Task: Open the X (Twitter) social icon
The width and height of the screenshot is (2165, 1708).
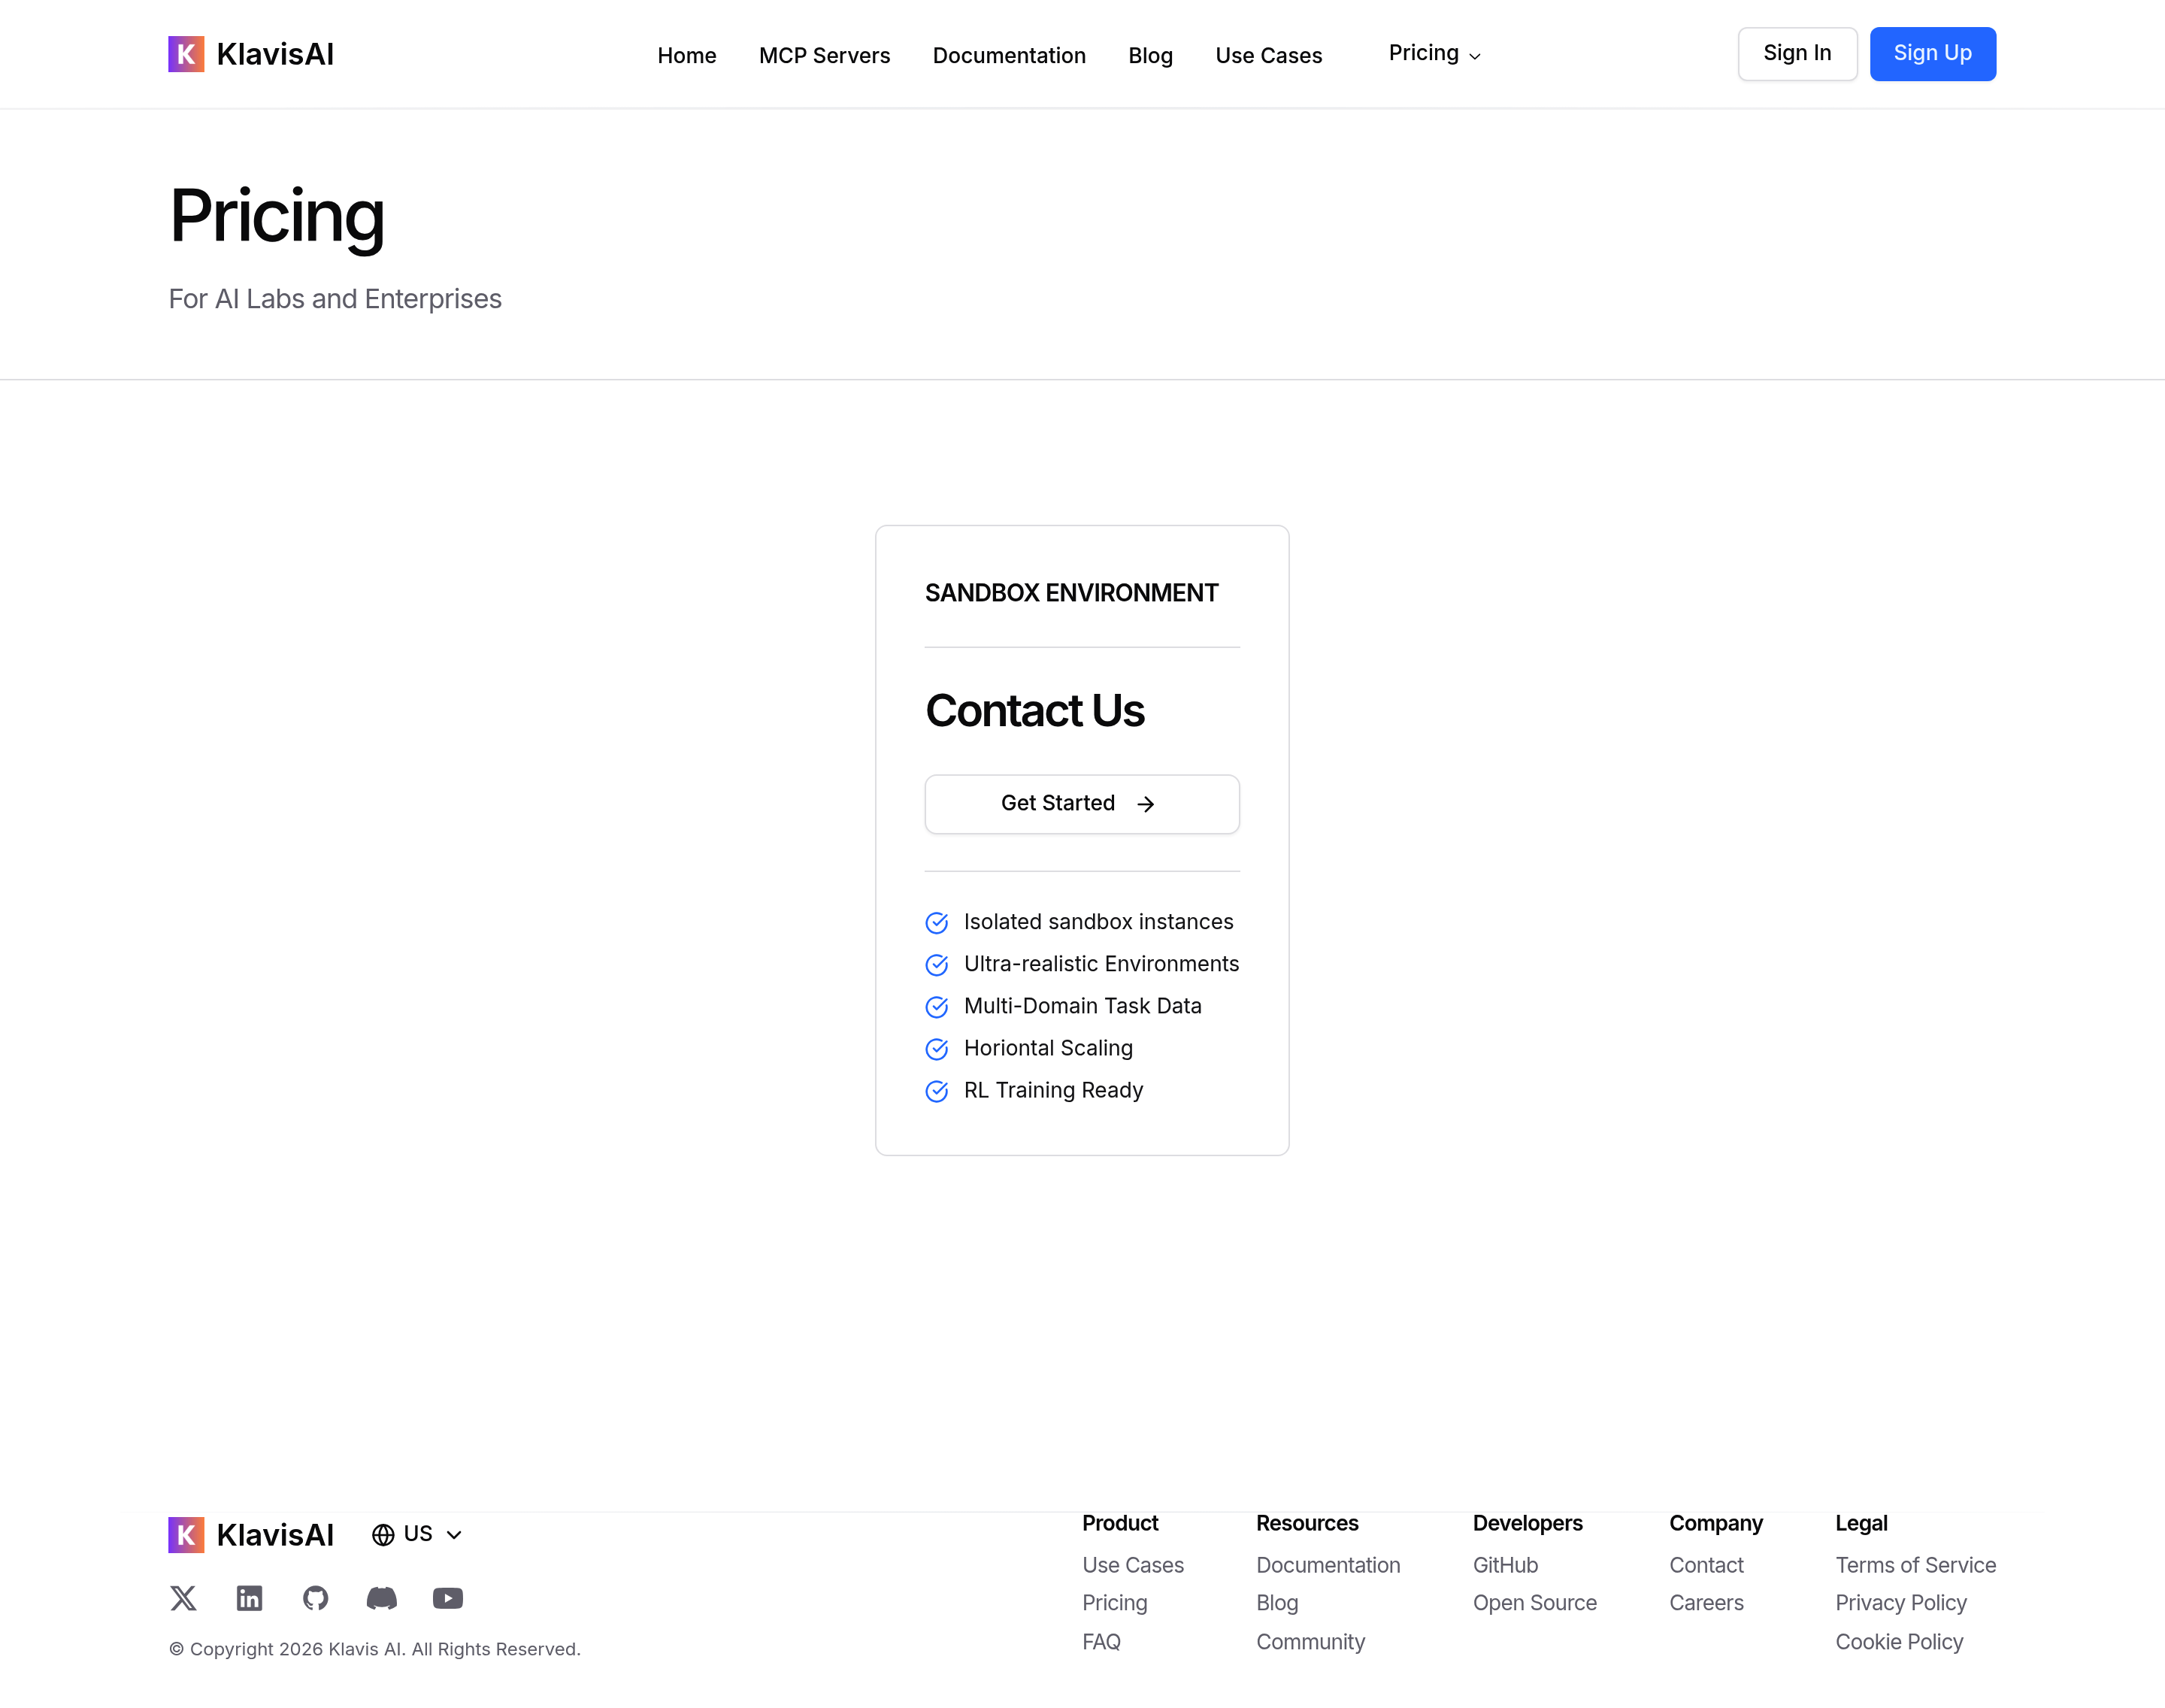Action: [x=183, y=1598]
